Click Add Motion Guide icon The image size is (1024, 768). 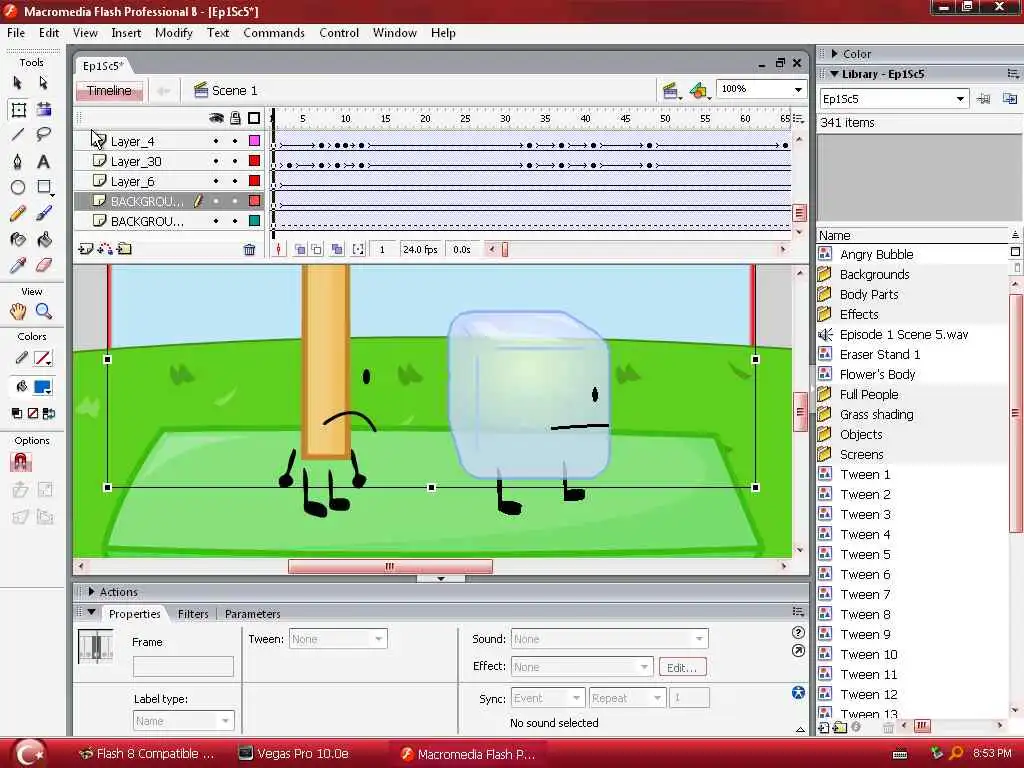pyautogui.click(x=104, y=249)
